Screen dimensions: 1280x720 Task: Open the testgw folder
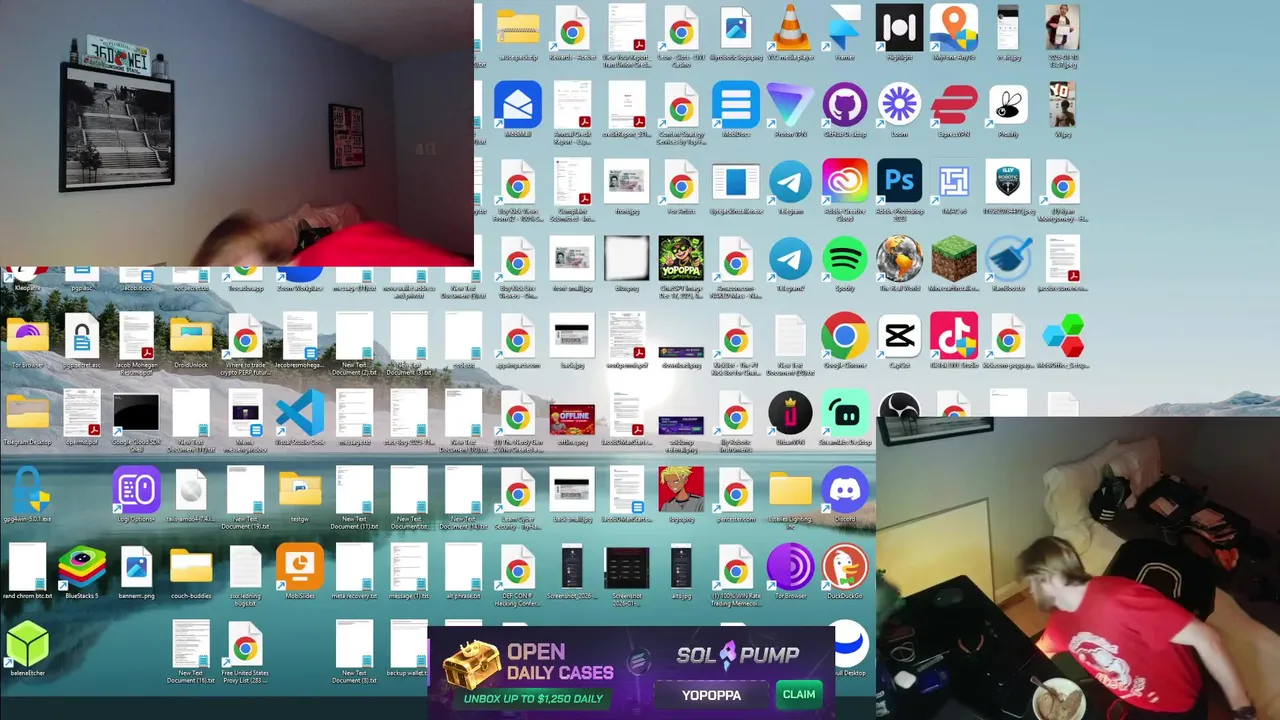[x=300, y=491]
